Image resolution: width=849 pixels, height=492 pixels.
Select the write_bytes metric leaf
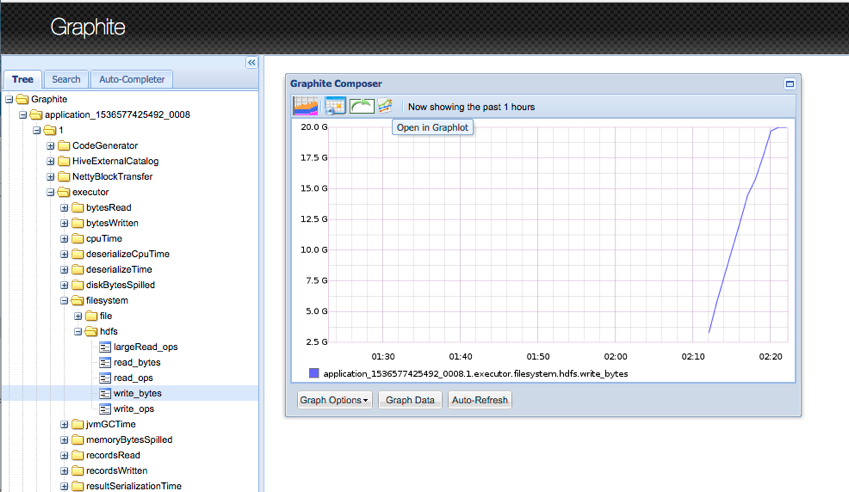pyautogui.click(x=137, y=393)
